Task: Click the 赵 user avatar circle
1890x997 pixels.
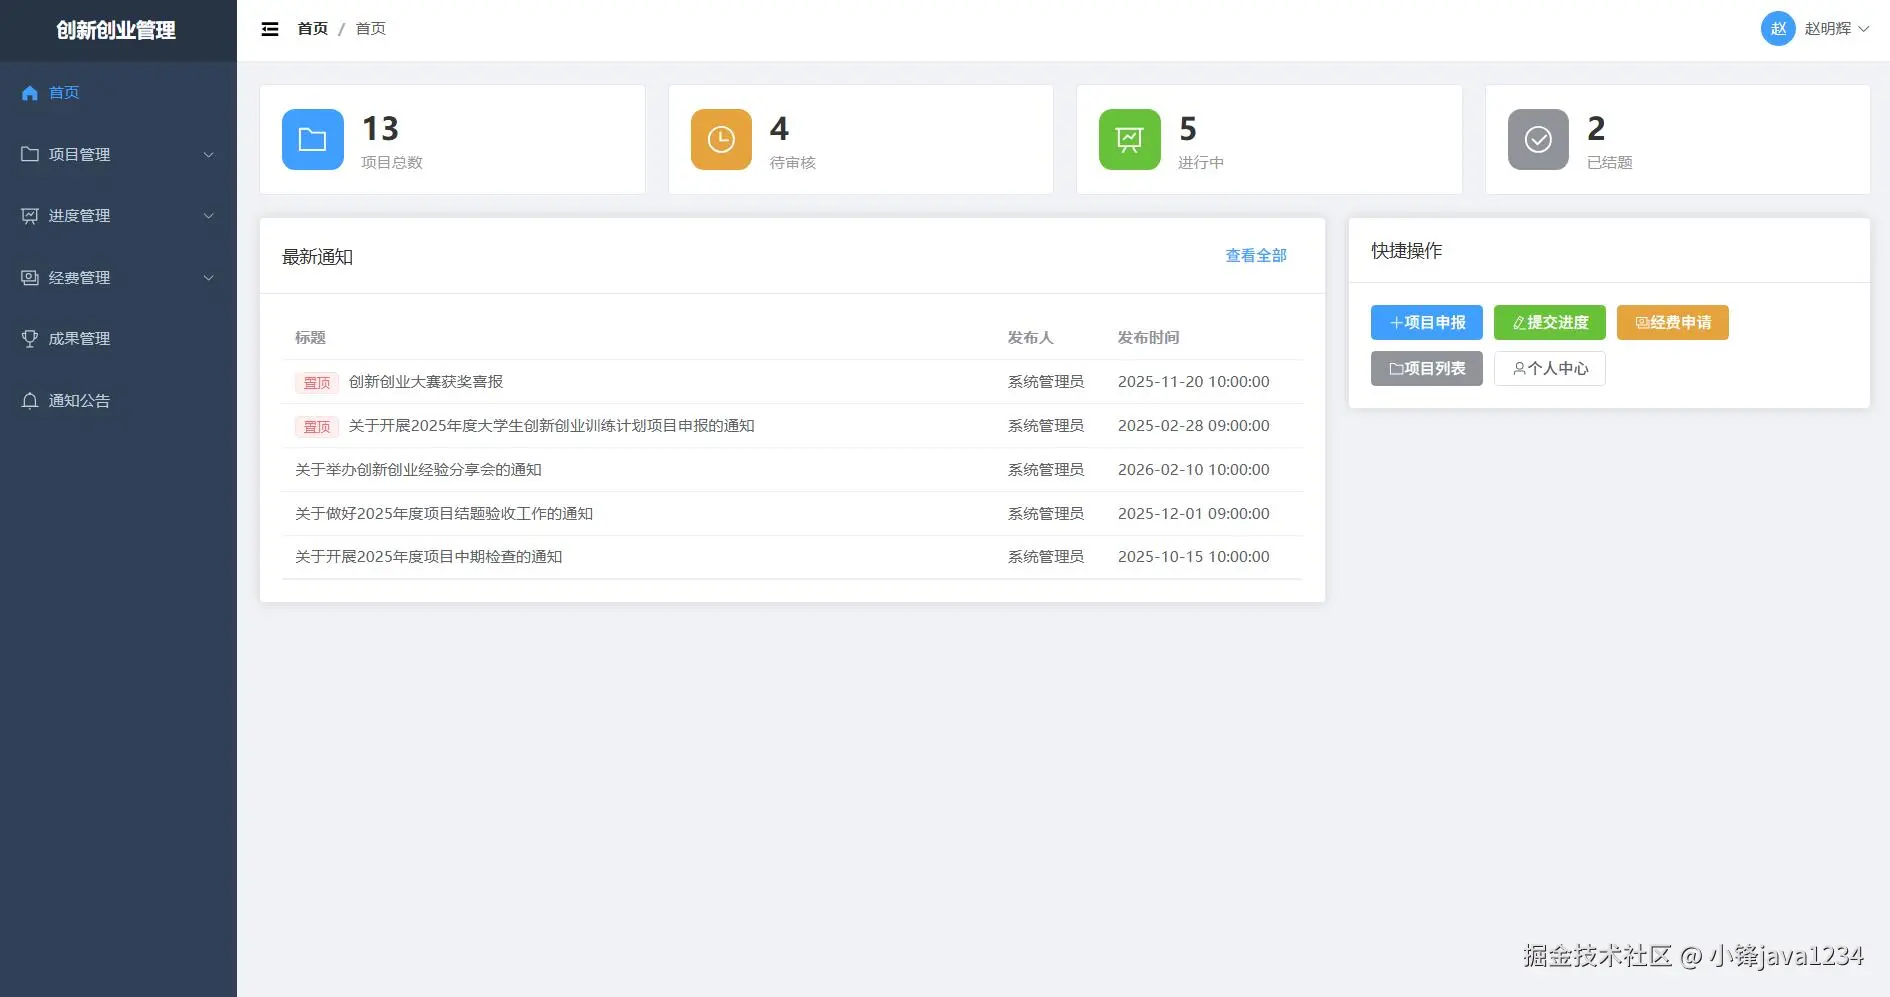Action: pos(1778,29)
